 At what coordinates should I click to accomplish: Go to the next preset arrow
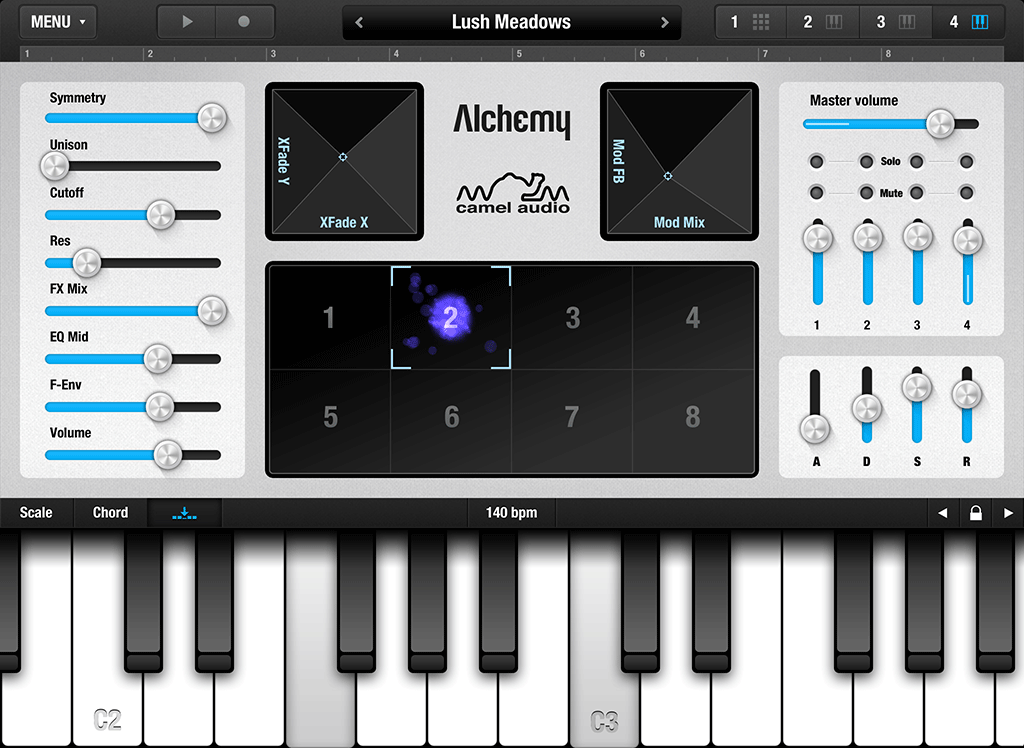point(664,23)
